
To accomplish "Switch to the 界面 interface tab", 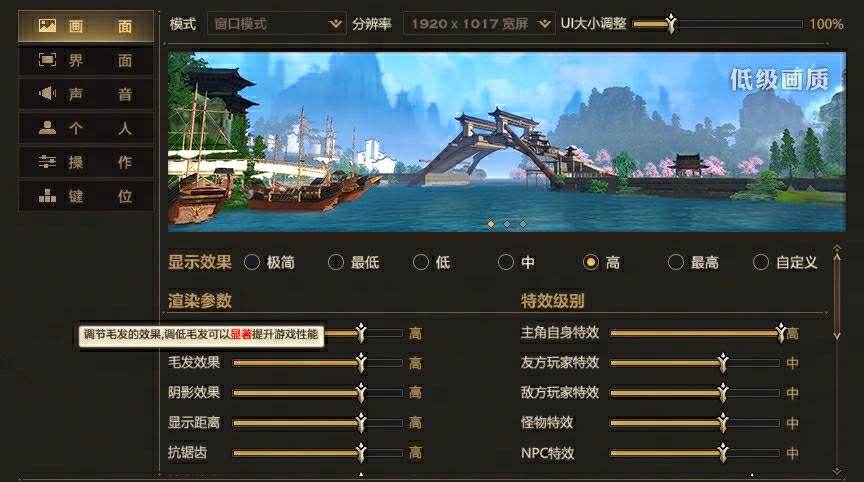I will pyautogui.click(x=86, y=61).
